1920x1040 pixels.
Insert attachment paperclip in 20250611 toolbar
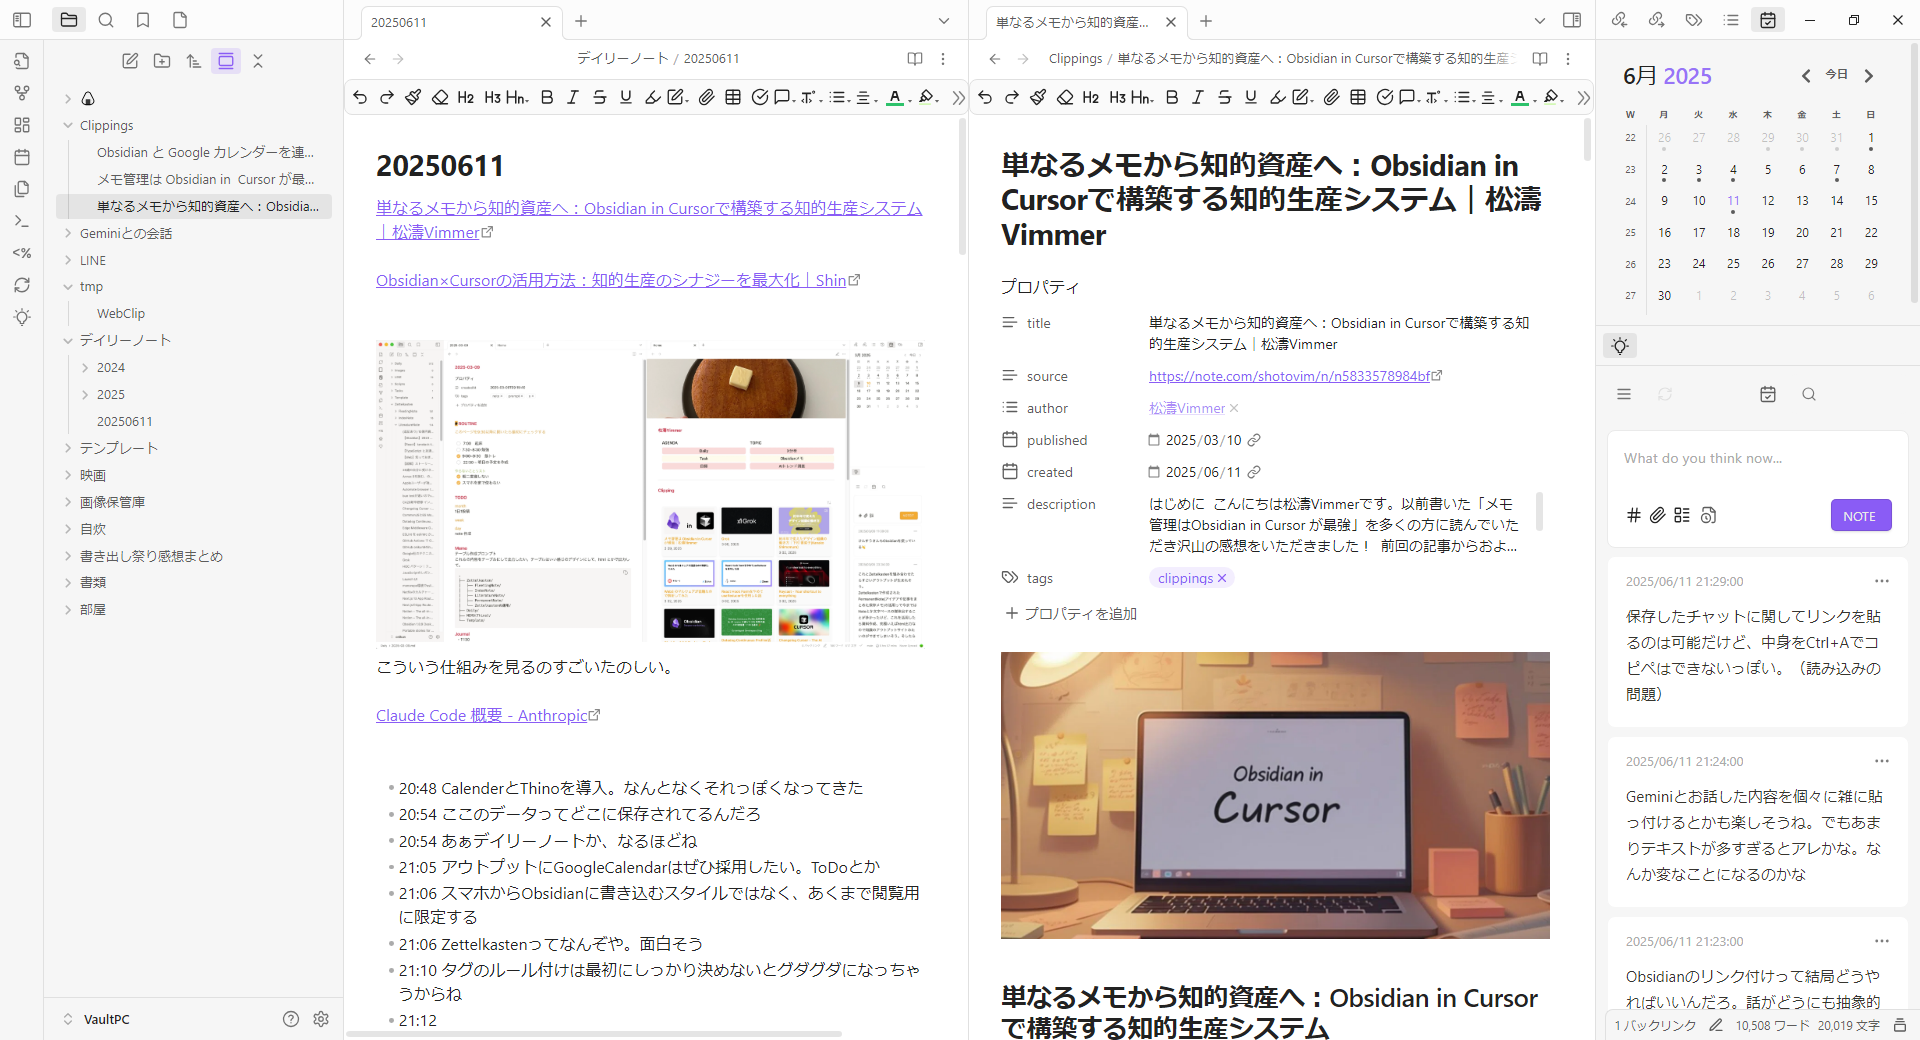[x=707, y=97]
